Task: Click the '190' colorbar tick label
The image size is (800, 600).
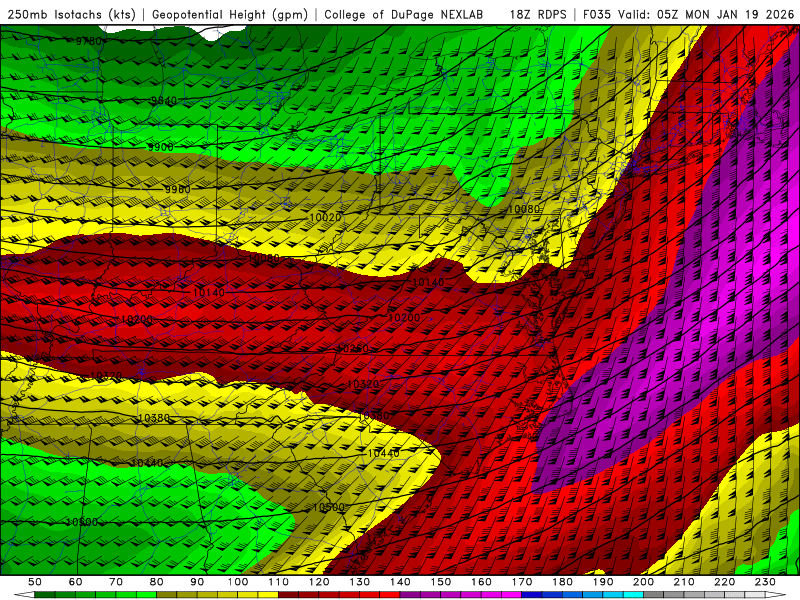Action: (x=603, y=582)
